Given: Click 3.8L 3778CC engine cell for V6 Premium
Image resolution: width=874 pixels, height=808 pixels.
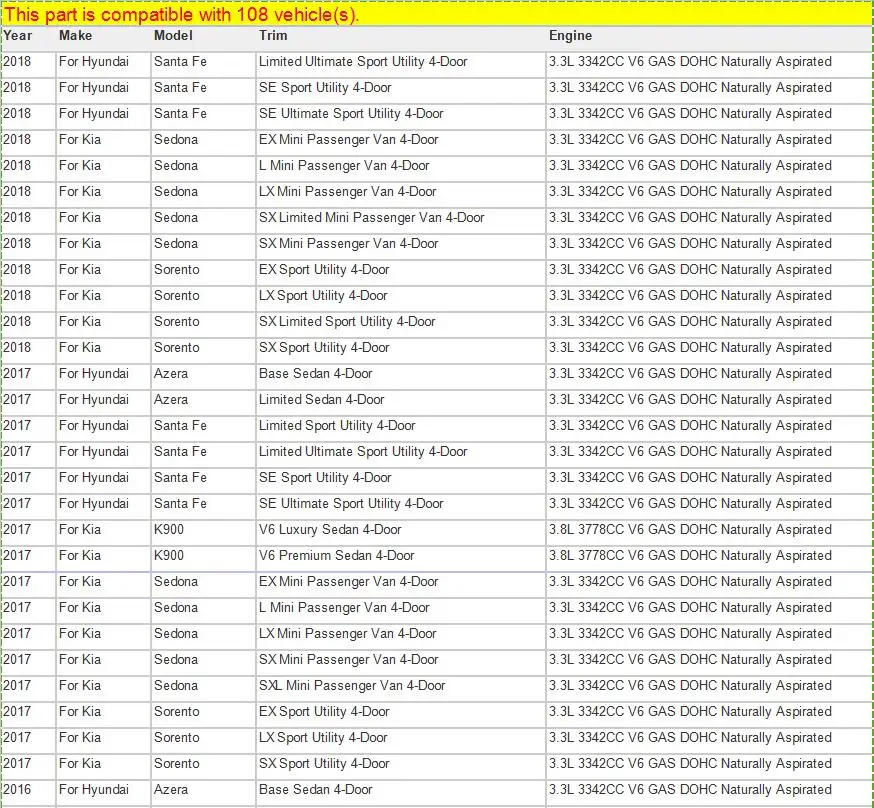Looking at the screenshot, I should click(690, 556).
